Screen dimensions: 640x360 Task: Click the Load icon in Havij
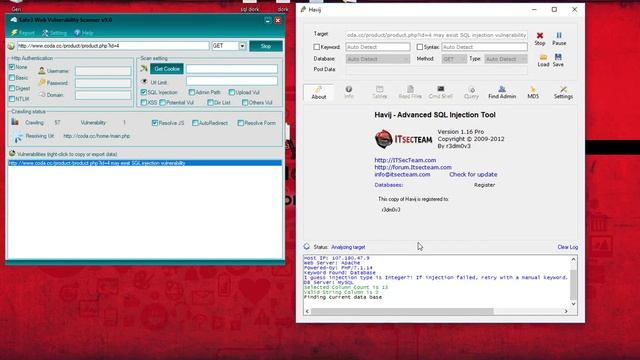543,57
